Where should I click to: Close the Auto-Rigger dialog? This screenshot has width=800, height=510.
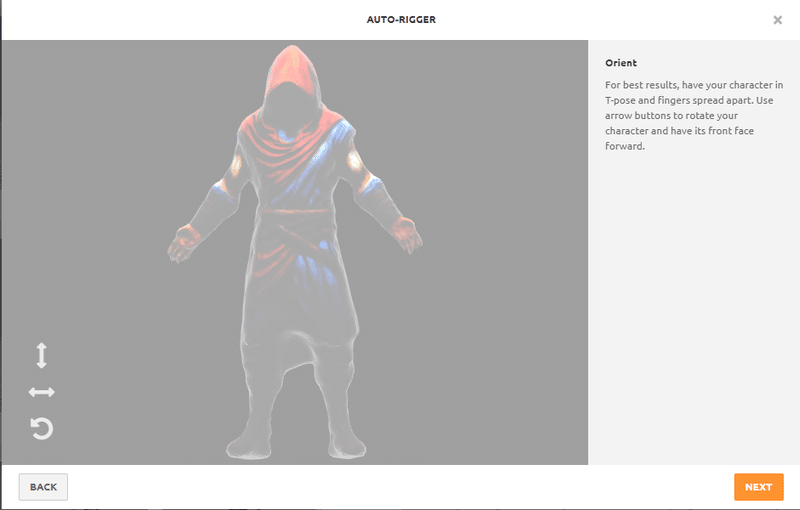point(778,20)
